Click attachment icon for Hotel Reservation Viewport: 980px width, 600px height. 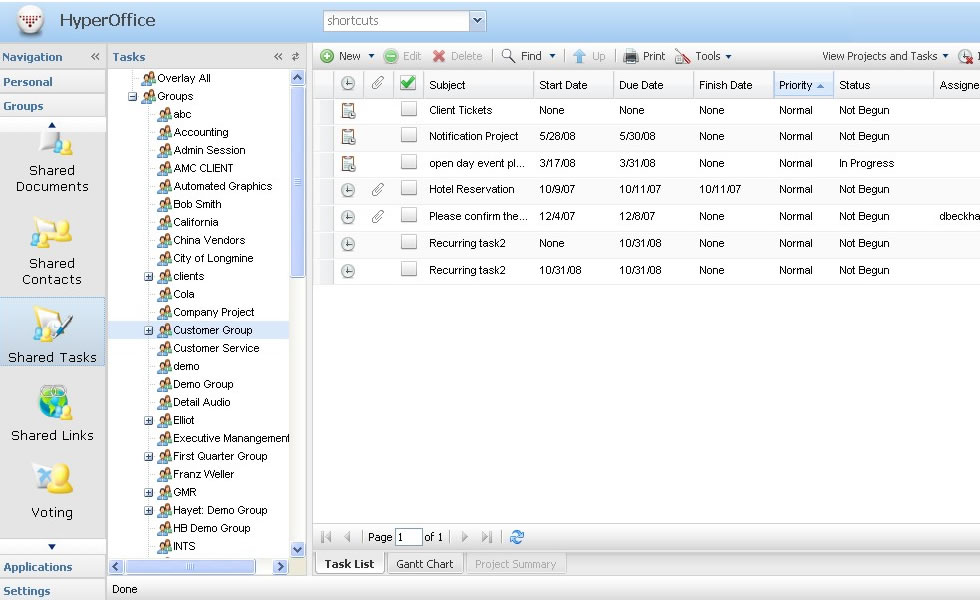point(378,189)
